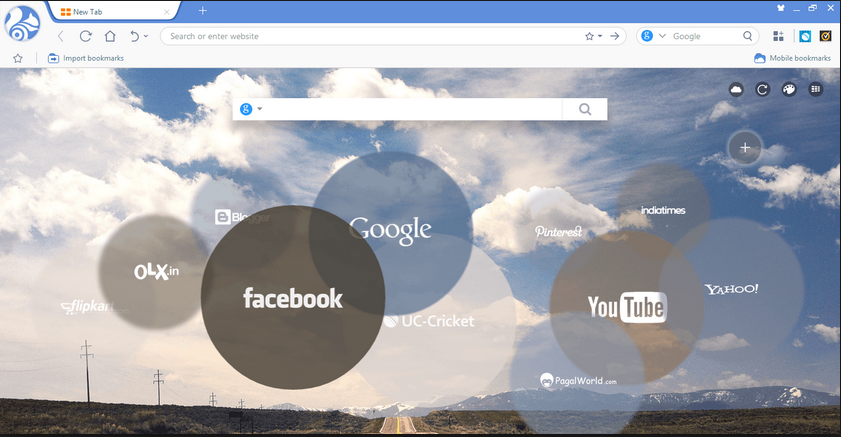Add a new speed dial with plus circle

point(745,147)
